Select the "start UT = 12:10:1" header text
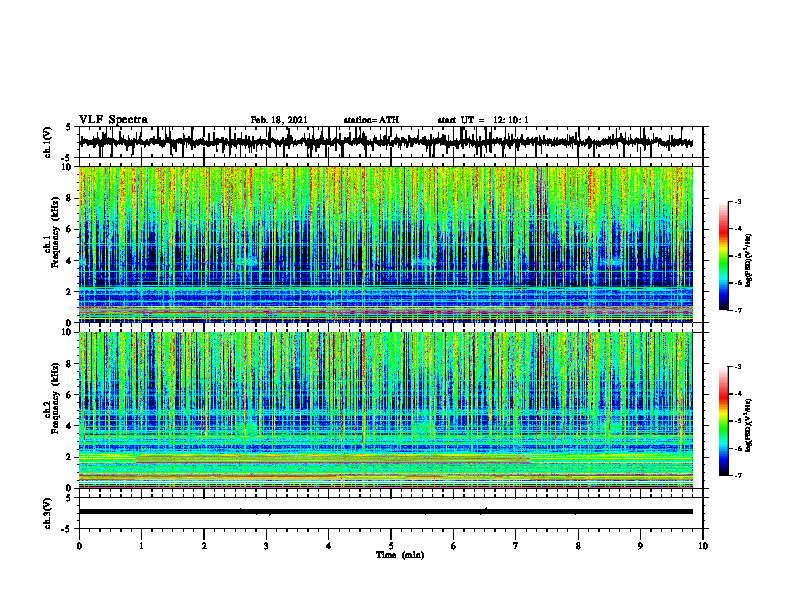Screen dimensions: 792x612 coord(483,120)
